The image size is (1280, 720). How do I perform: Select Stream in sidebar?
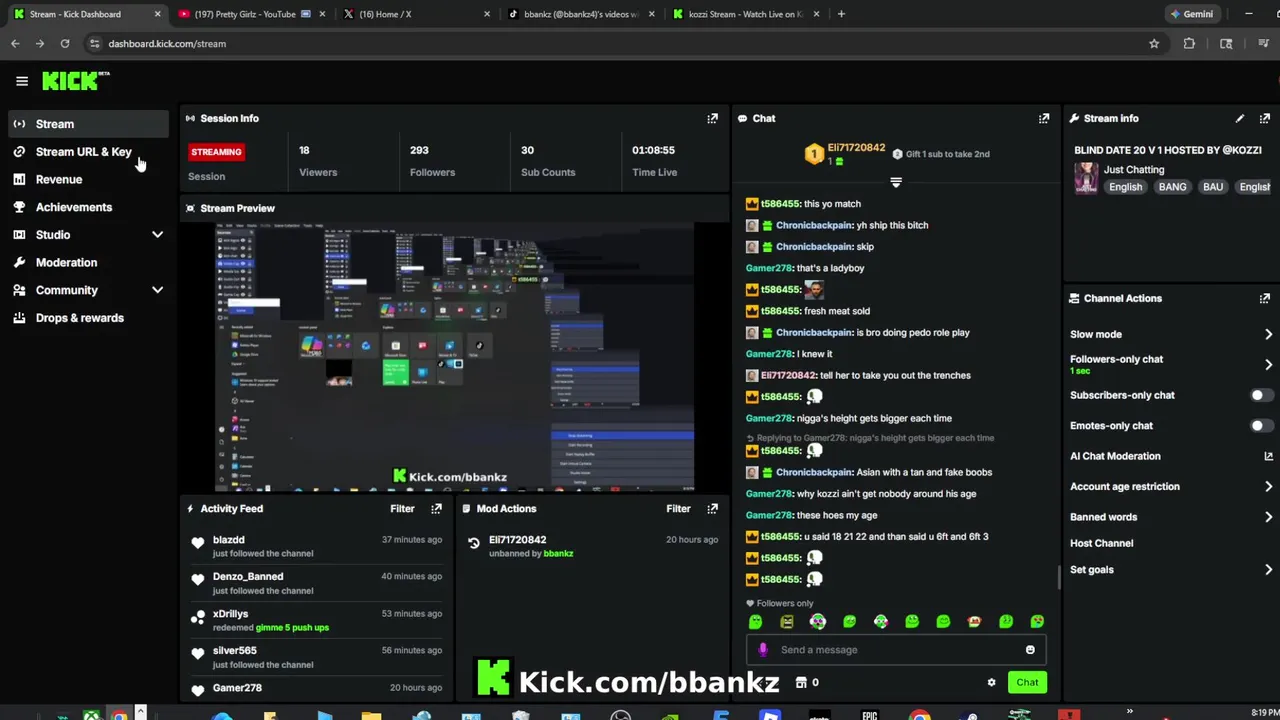coord(89,124)
